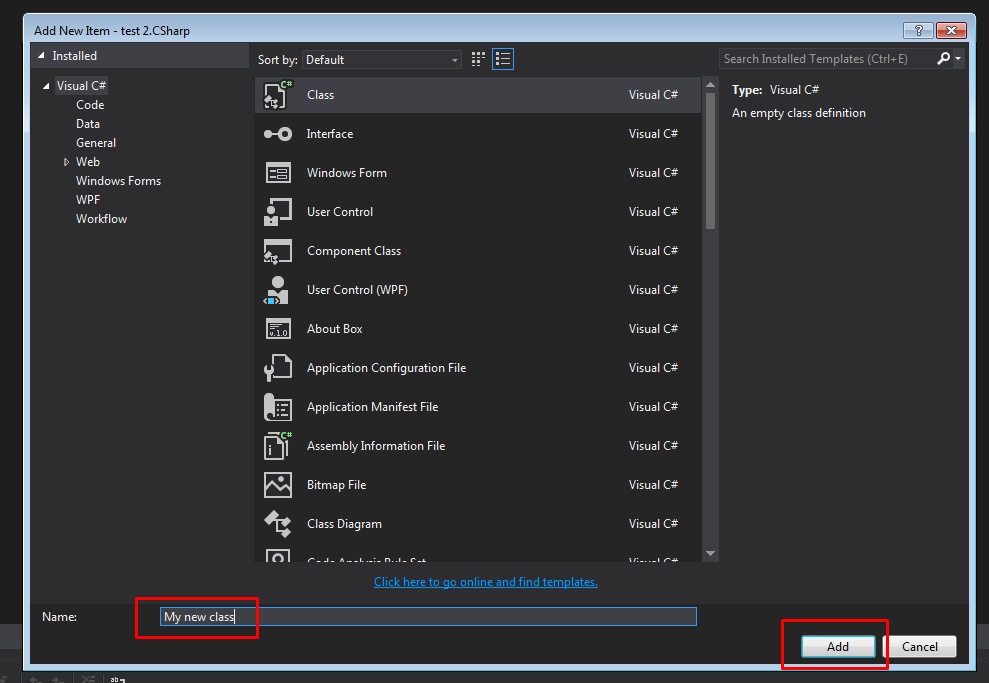989x683 pixels.
Task: Select the Workflow category
Action: (x=102, y=219)
